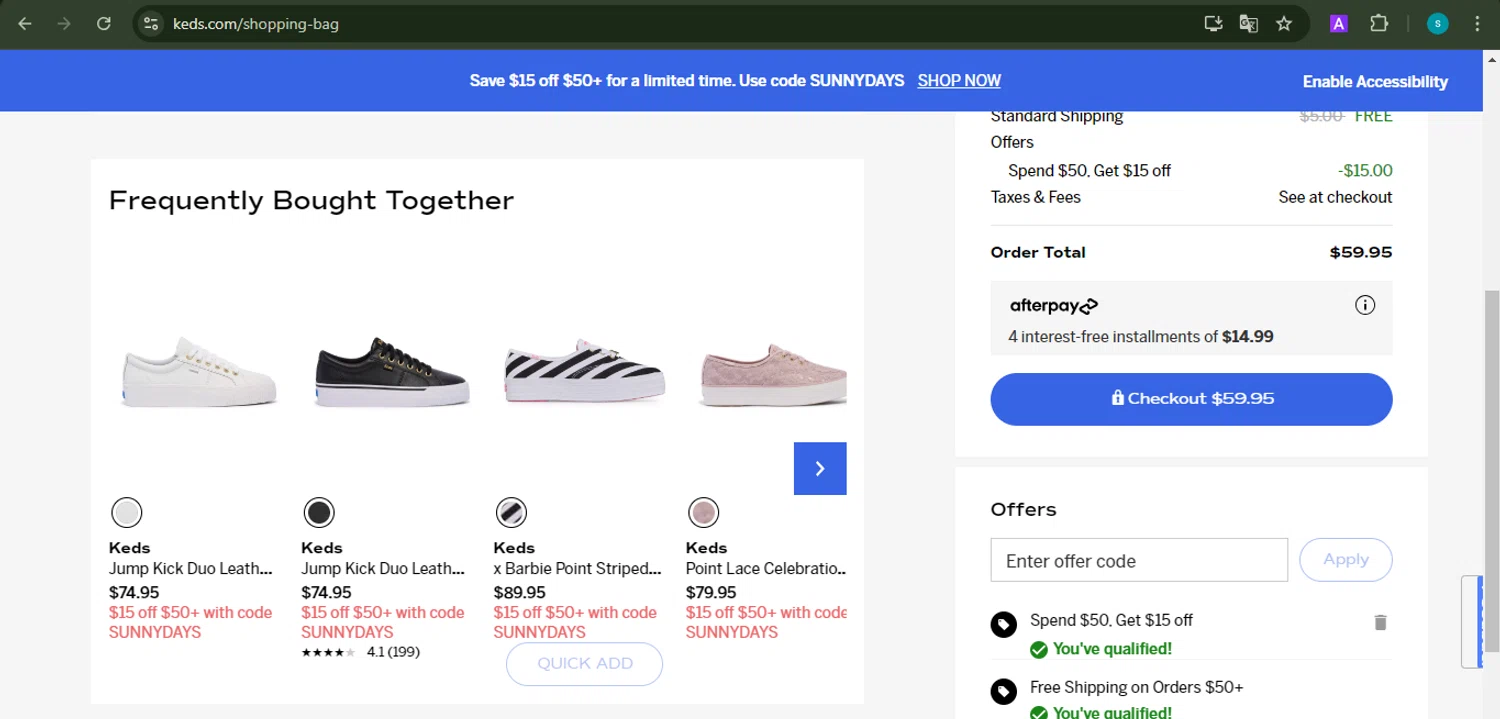Click Enable Accessibility
1500x719 pixels.
1375,82
